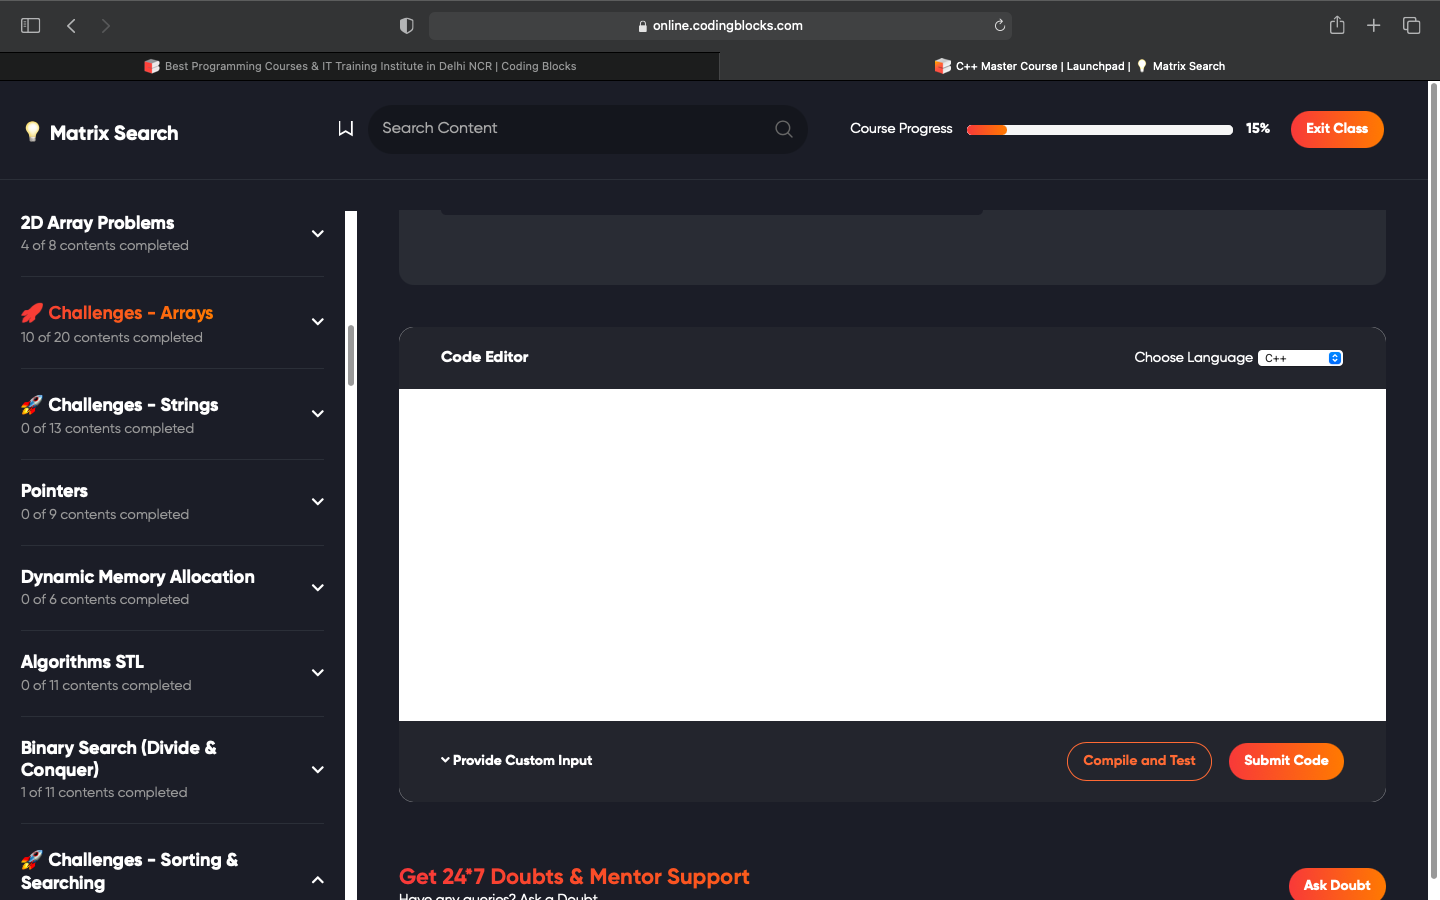This screenshot has width=1440, height=900.
Task: Click '1 of 11 contents completed' text
Action: [x=104, y=793]
